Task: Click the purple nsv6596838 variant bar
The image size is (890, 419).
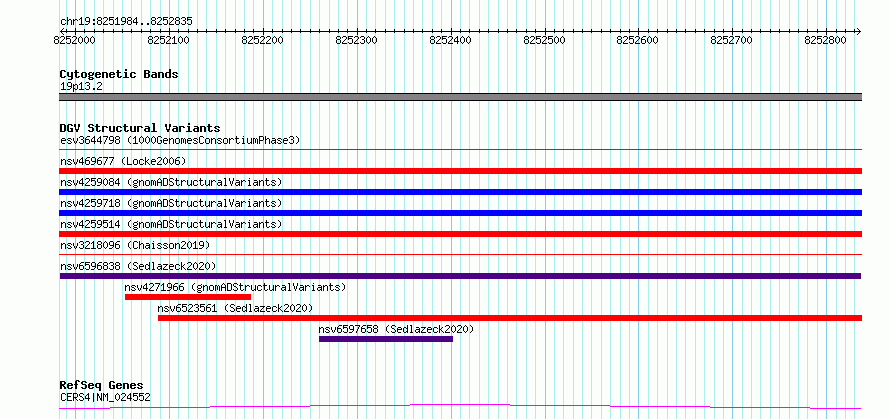Action: click(x=460, y=276)
